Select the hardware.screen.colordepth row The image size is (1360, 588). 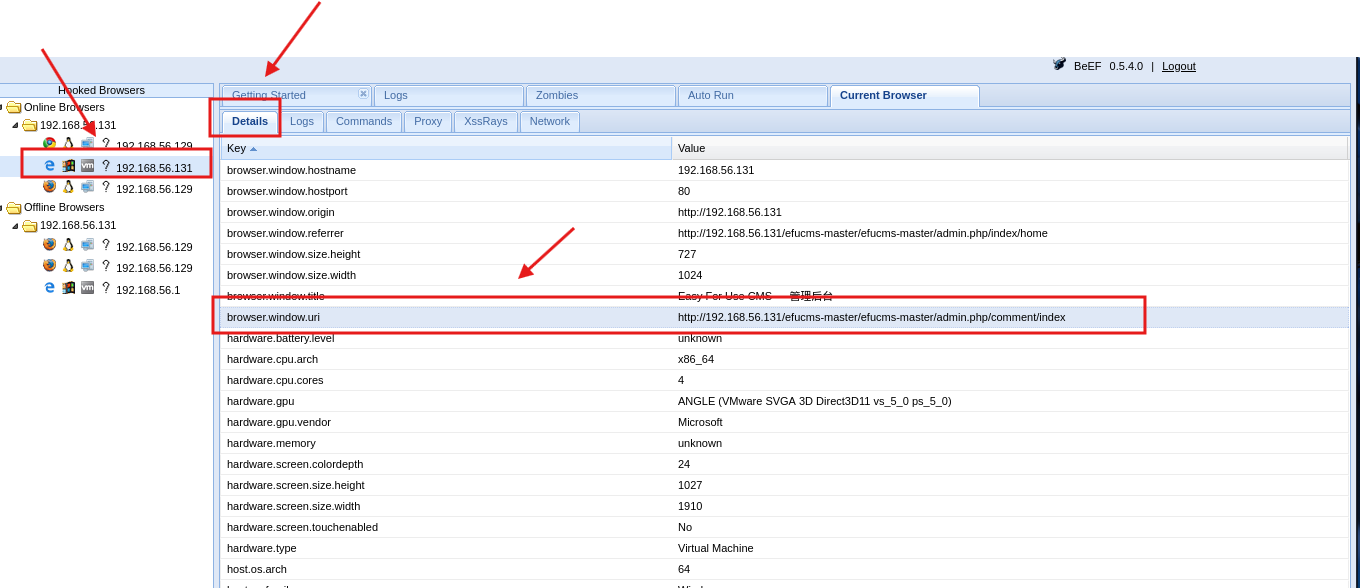coord(784,464)
